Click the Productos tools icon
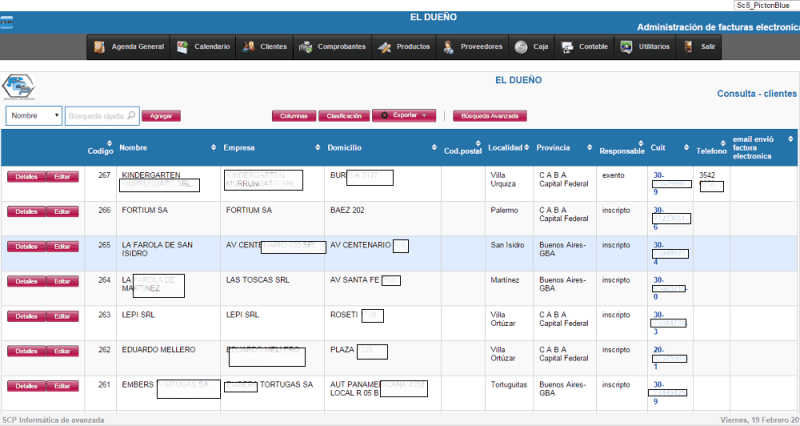 (384, 47)
